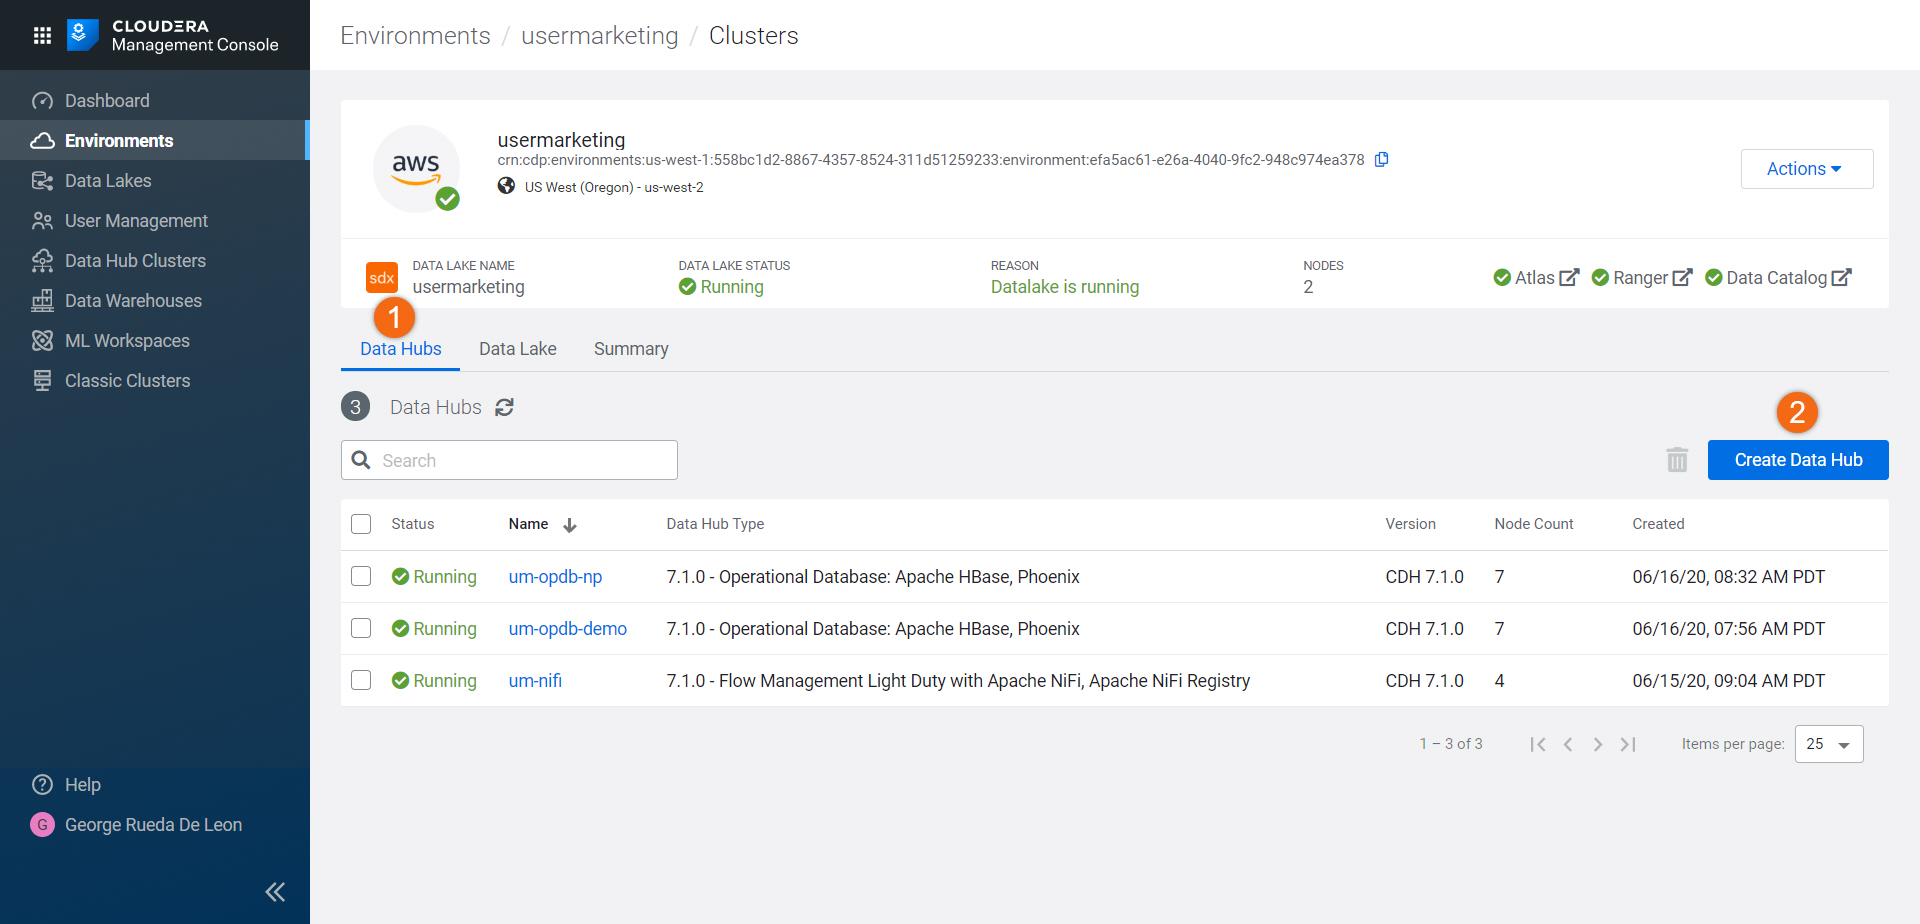The width and height of the screenshot is (1920, 924).
Task: Sort by Name column arrow
Action: coord(570,525)
